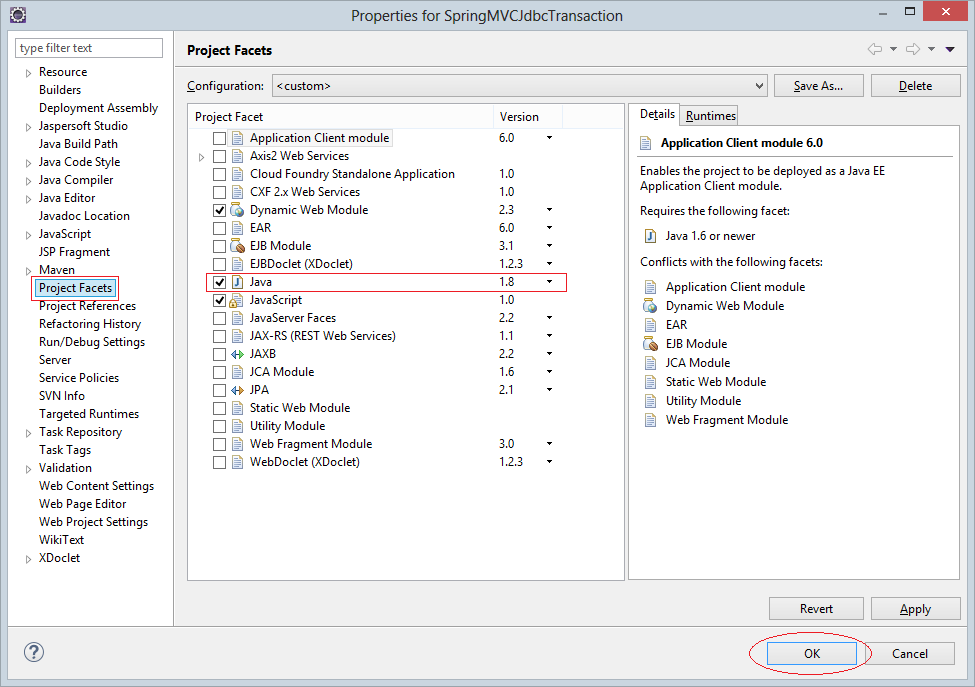Click the Web Fragment Module conflict icon in Details

coord(650,420)
